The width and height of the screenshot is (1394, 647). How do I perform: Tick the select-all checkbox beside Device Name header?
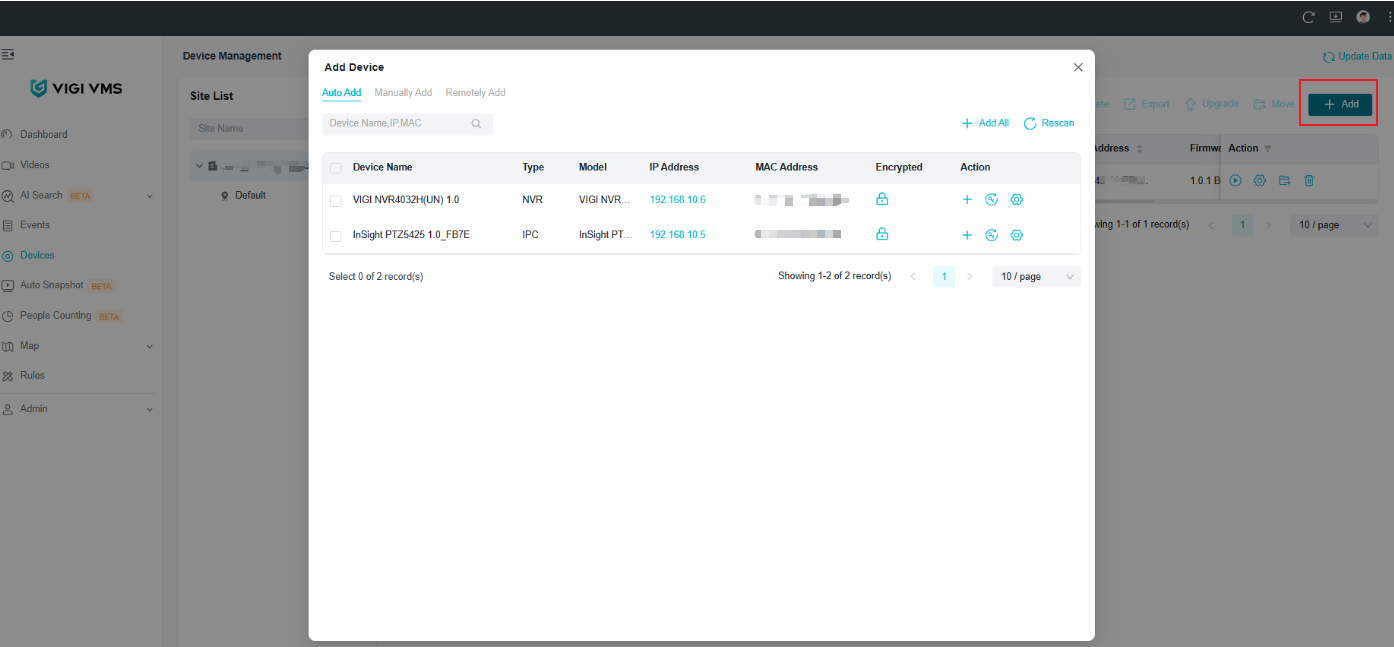pyautogui.click(x=335, y=168)
